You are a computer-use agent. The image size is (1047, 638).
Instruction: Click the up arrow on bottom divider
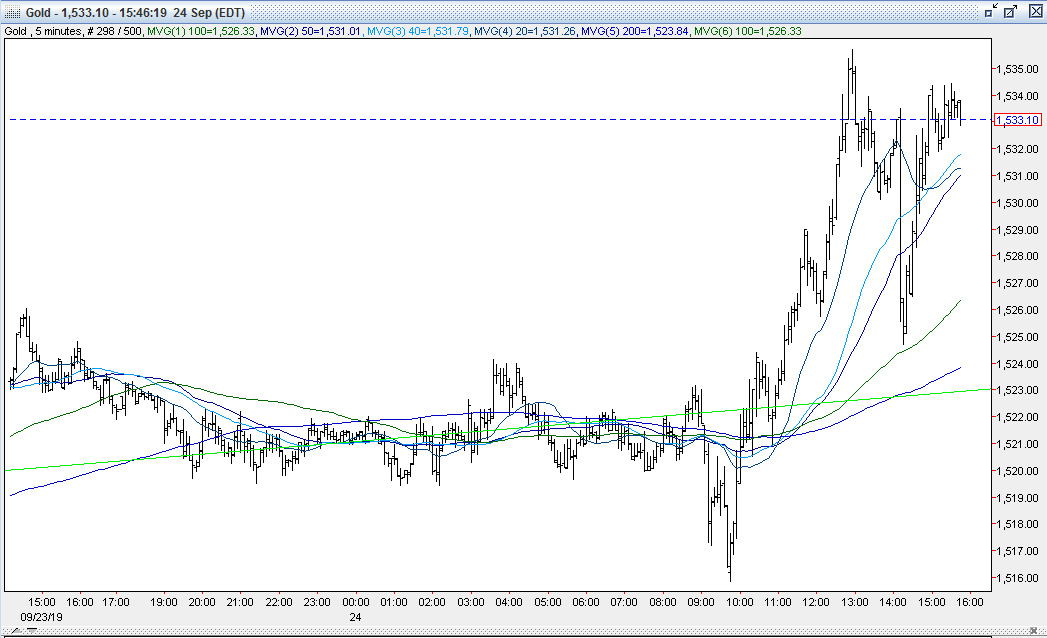[x=15, y=630]
